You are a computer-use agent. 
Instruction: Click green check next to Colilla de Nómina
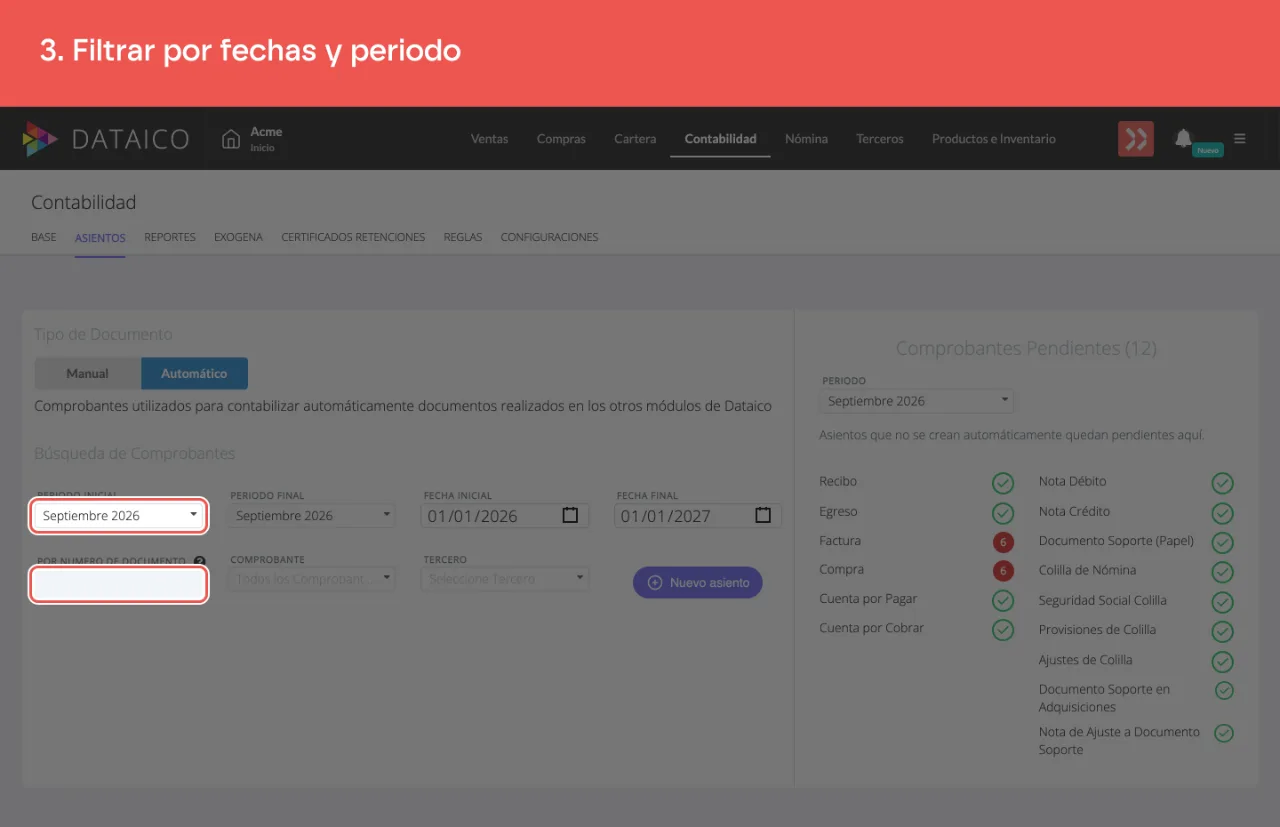pos(1222,572)
